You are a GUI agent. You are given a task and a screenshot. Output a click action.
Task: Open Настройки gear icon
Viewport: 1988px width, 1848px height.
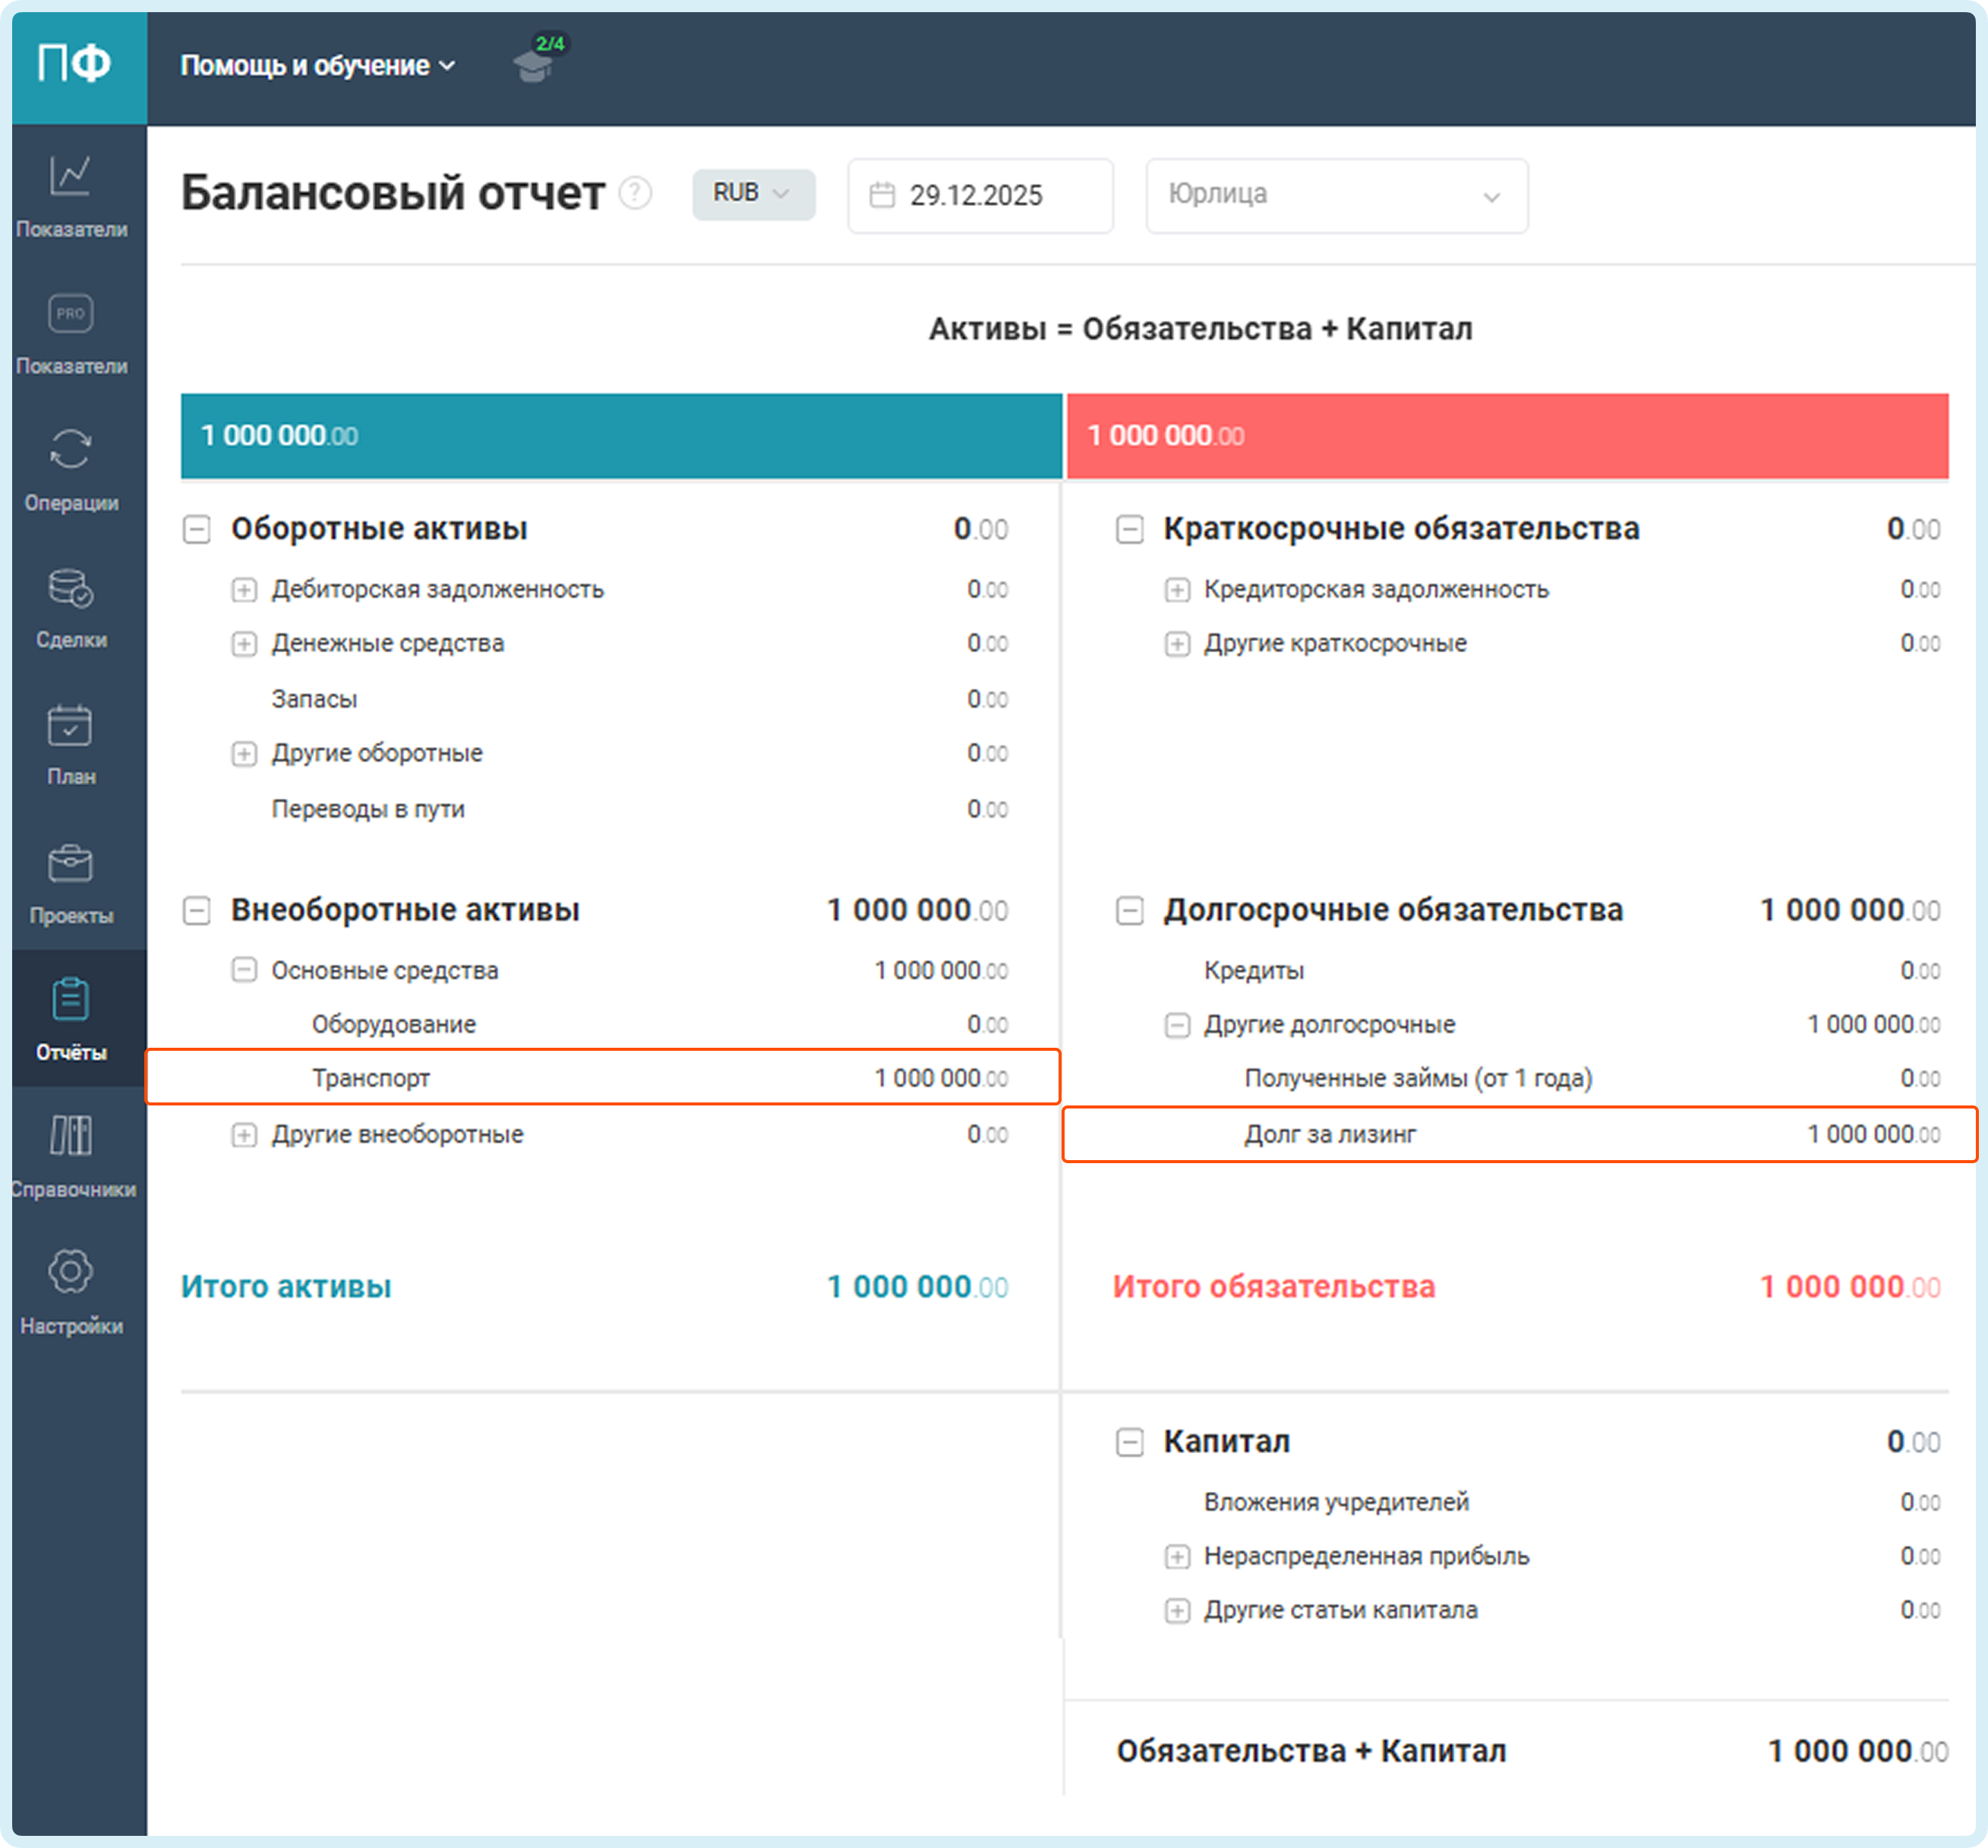click(70, 1272)
